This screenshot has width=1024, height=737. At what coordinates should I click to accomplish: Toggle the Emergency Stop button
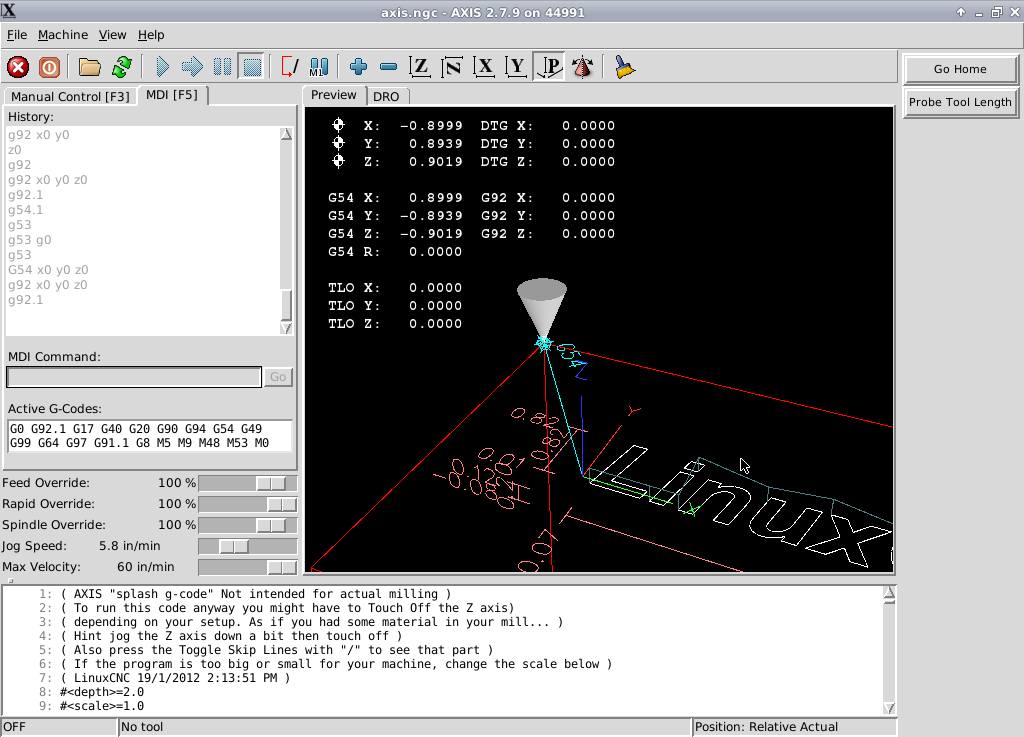[18, 67]
